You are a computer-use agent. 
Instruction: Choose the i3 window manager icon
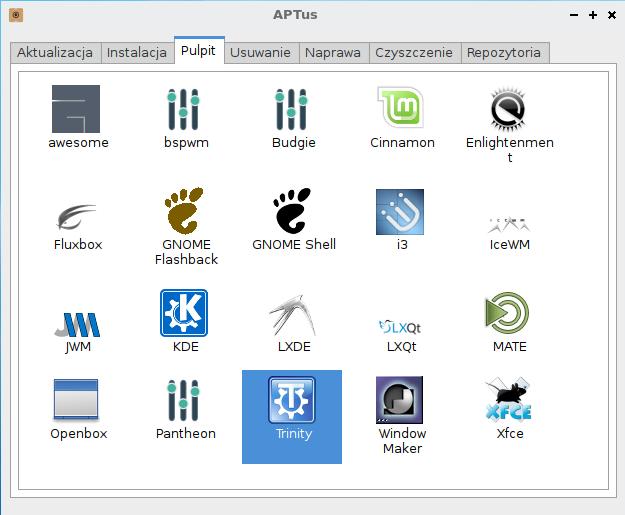click(x=400, y=212)
